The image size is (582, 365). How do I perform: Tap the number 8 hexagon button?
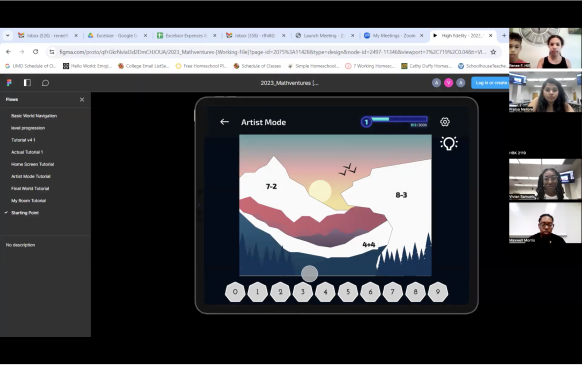(x=415, y=292)
